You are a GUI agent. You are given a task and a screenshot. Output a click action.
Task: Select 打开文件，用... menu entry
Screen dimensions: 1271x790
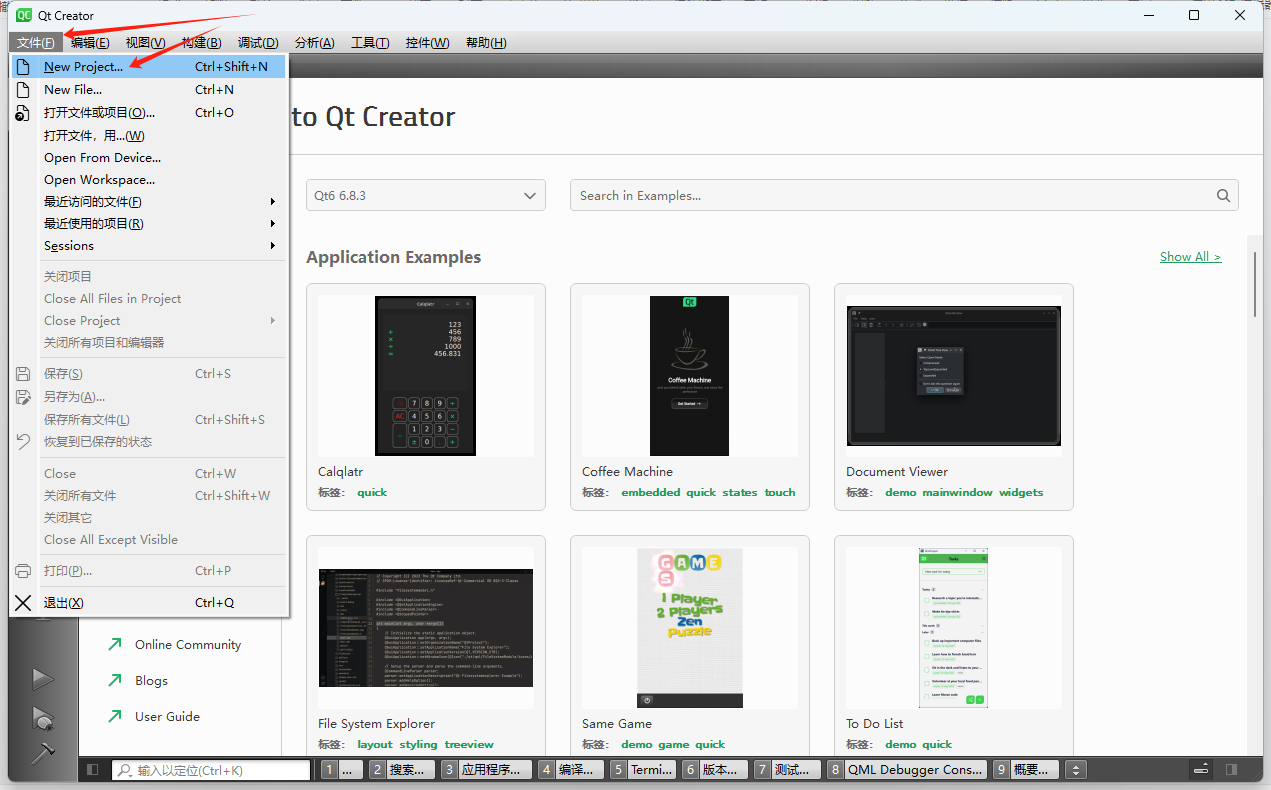pos(148,135)
